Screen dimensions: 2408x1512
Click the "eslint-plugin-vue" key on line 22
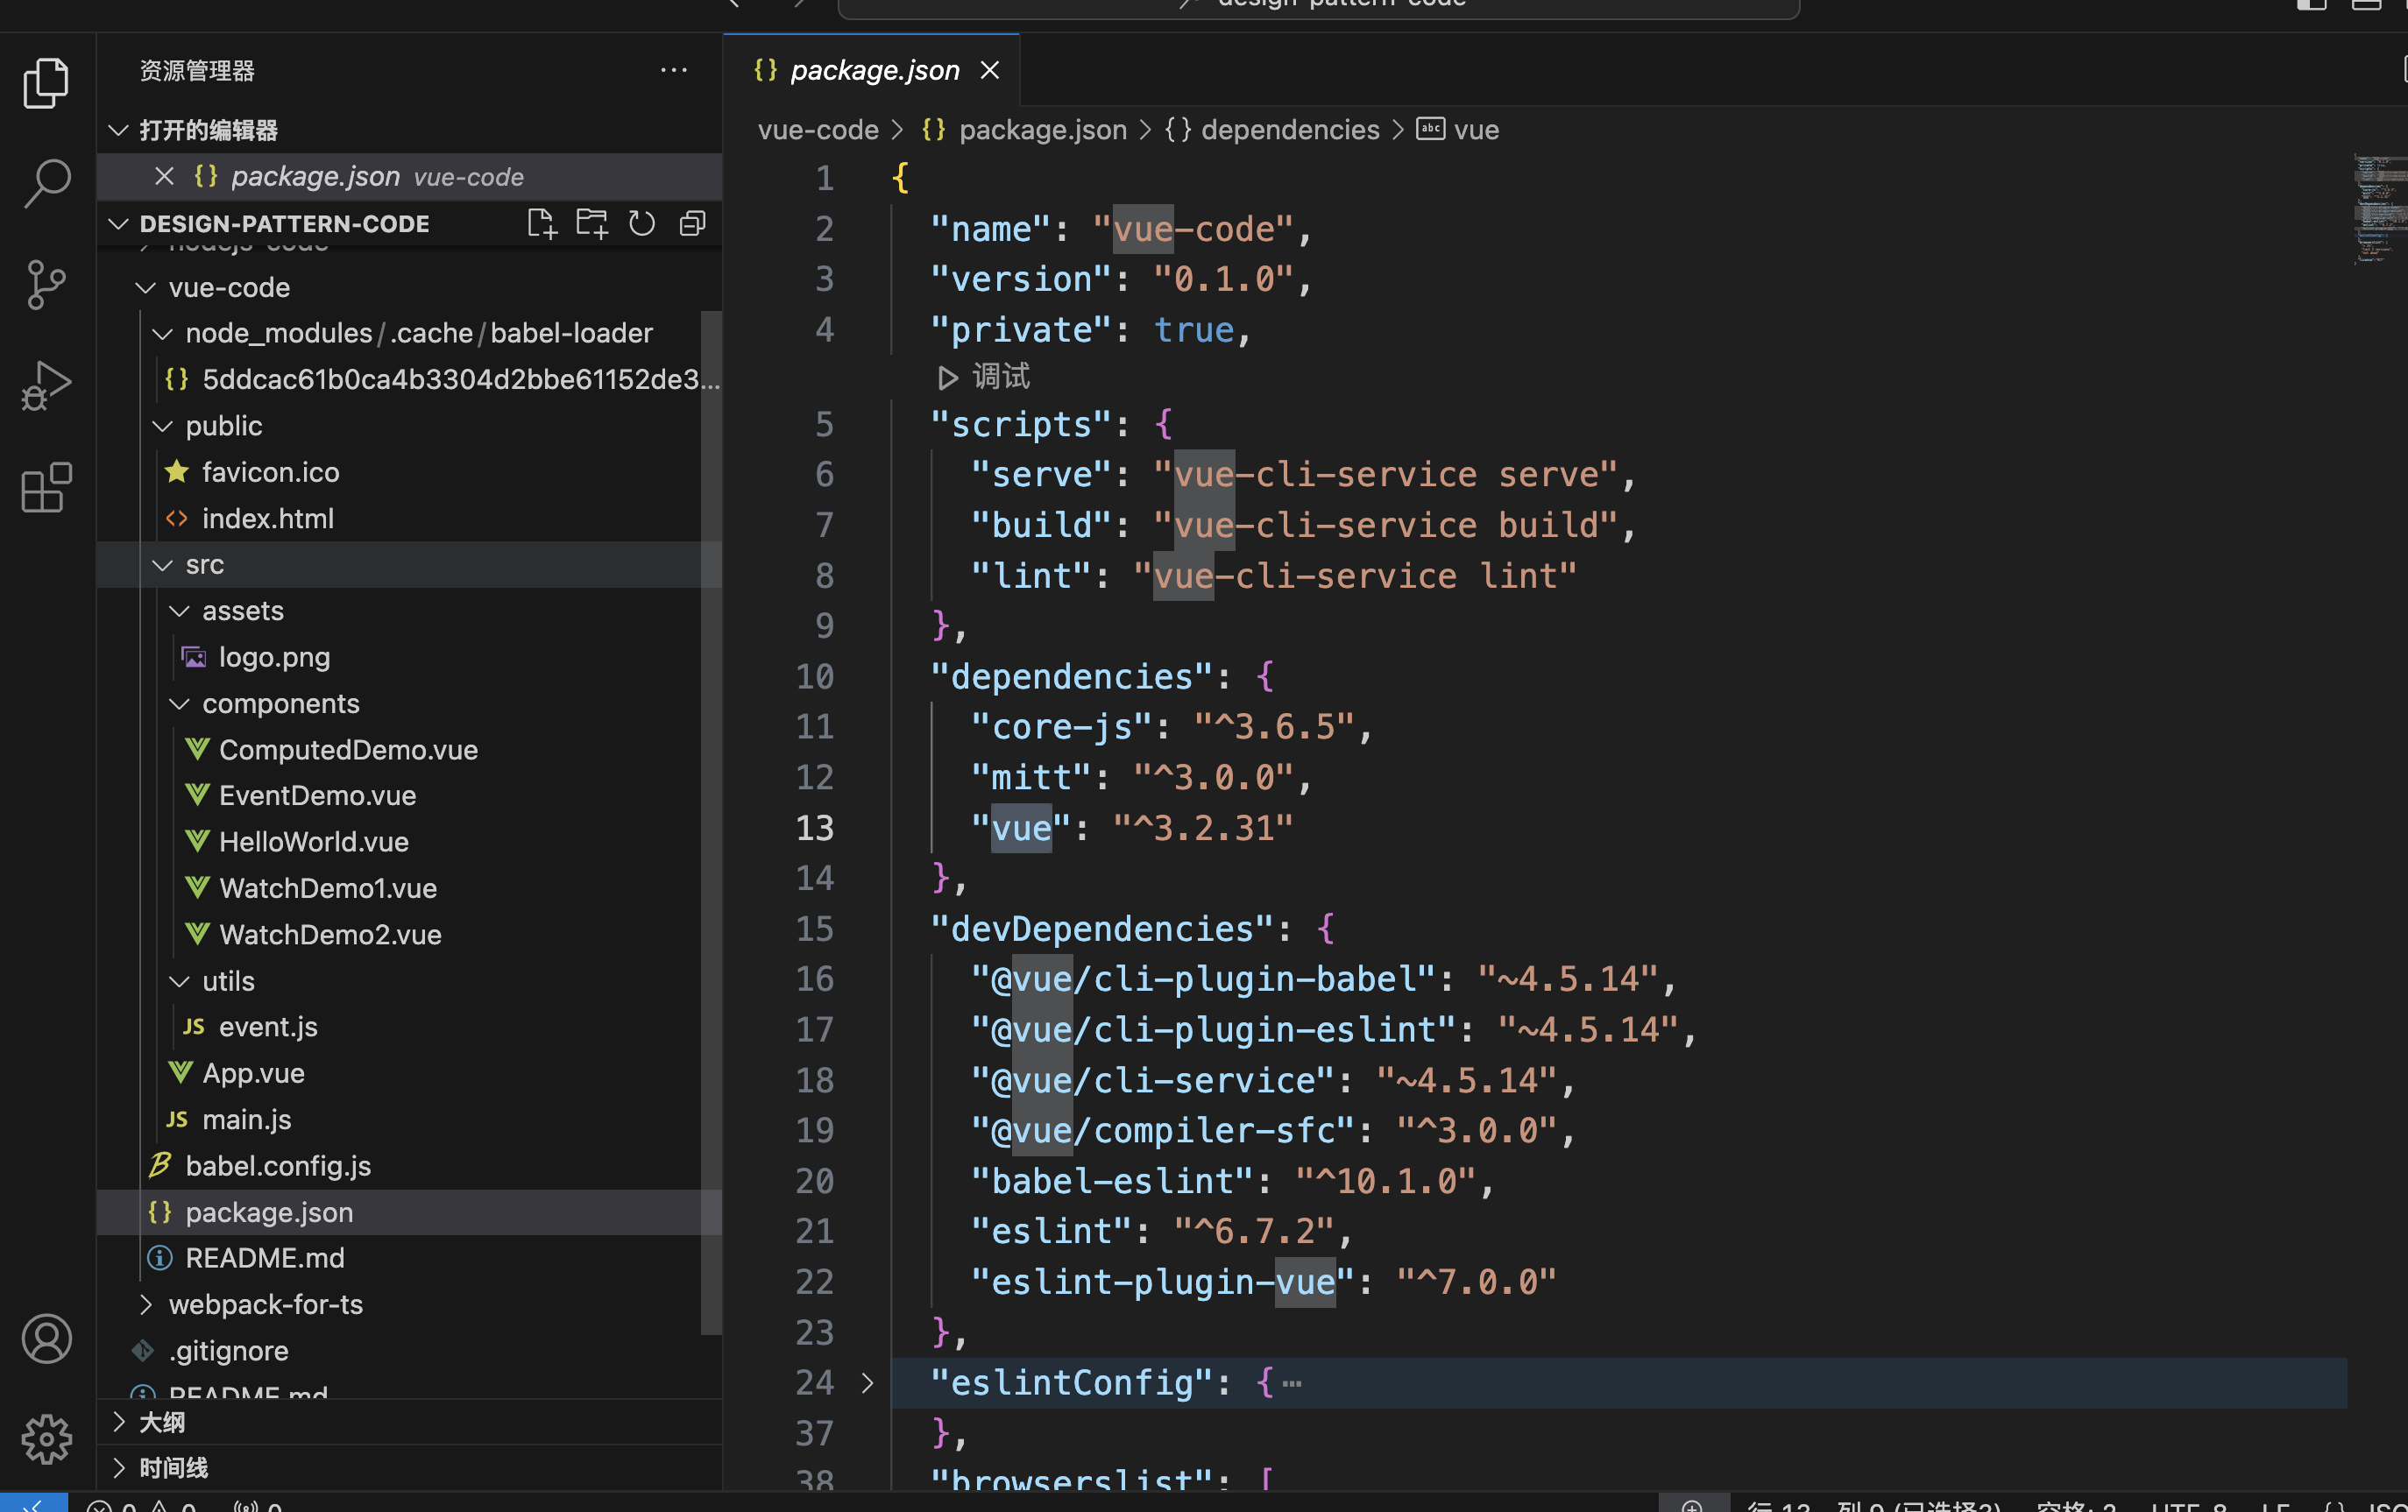(x=1162, y=1282)
